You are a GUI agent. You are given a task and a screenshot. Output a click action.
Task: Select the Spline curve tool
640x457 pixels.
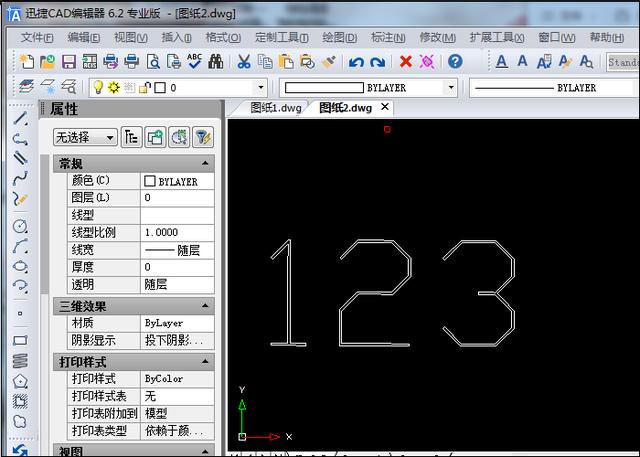click(20, 179)
